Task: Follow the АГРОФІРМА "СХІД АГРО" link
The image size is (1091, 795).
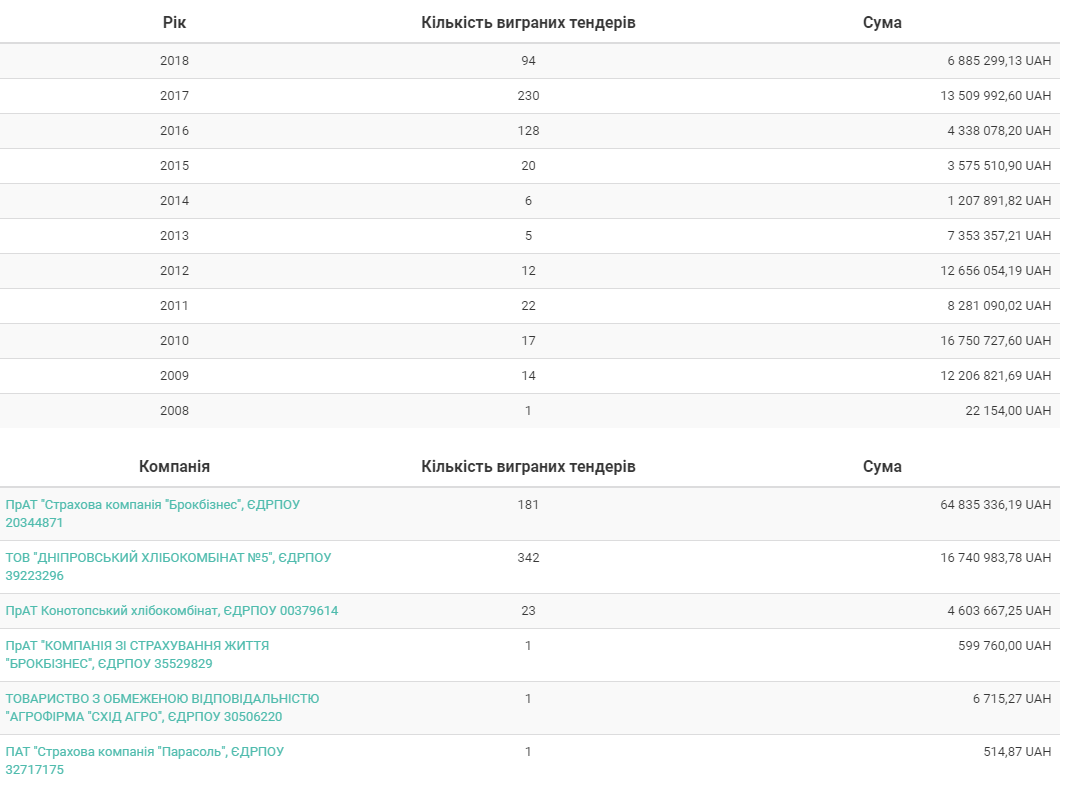Action: [162, 699]
